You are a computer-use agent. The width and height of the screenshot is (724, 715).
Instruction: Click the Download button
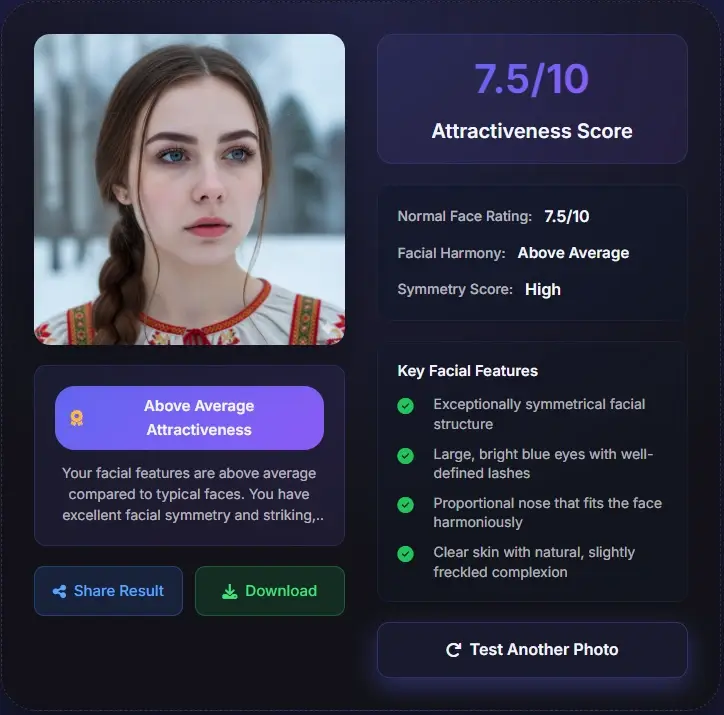(270, 591)
